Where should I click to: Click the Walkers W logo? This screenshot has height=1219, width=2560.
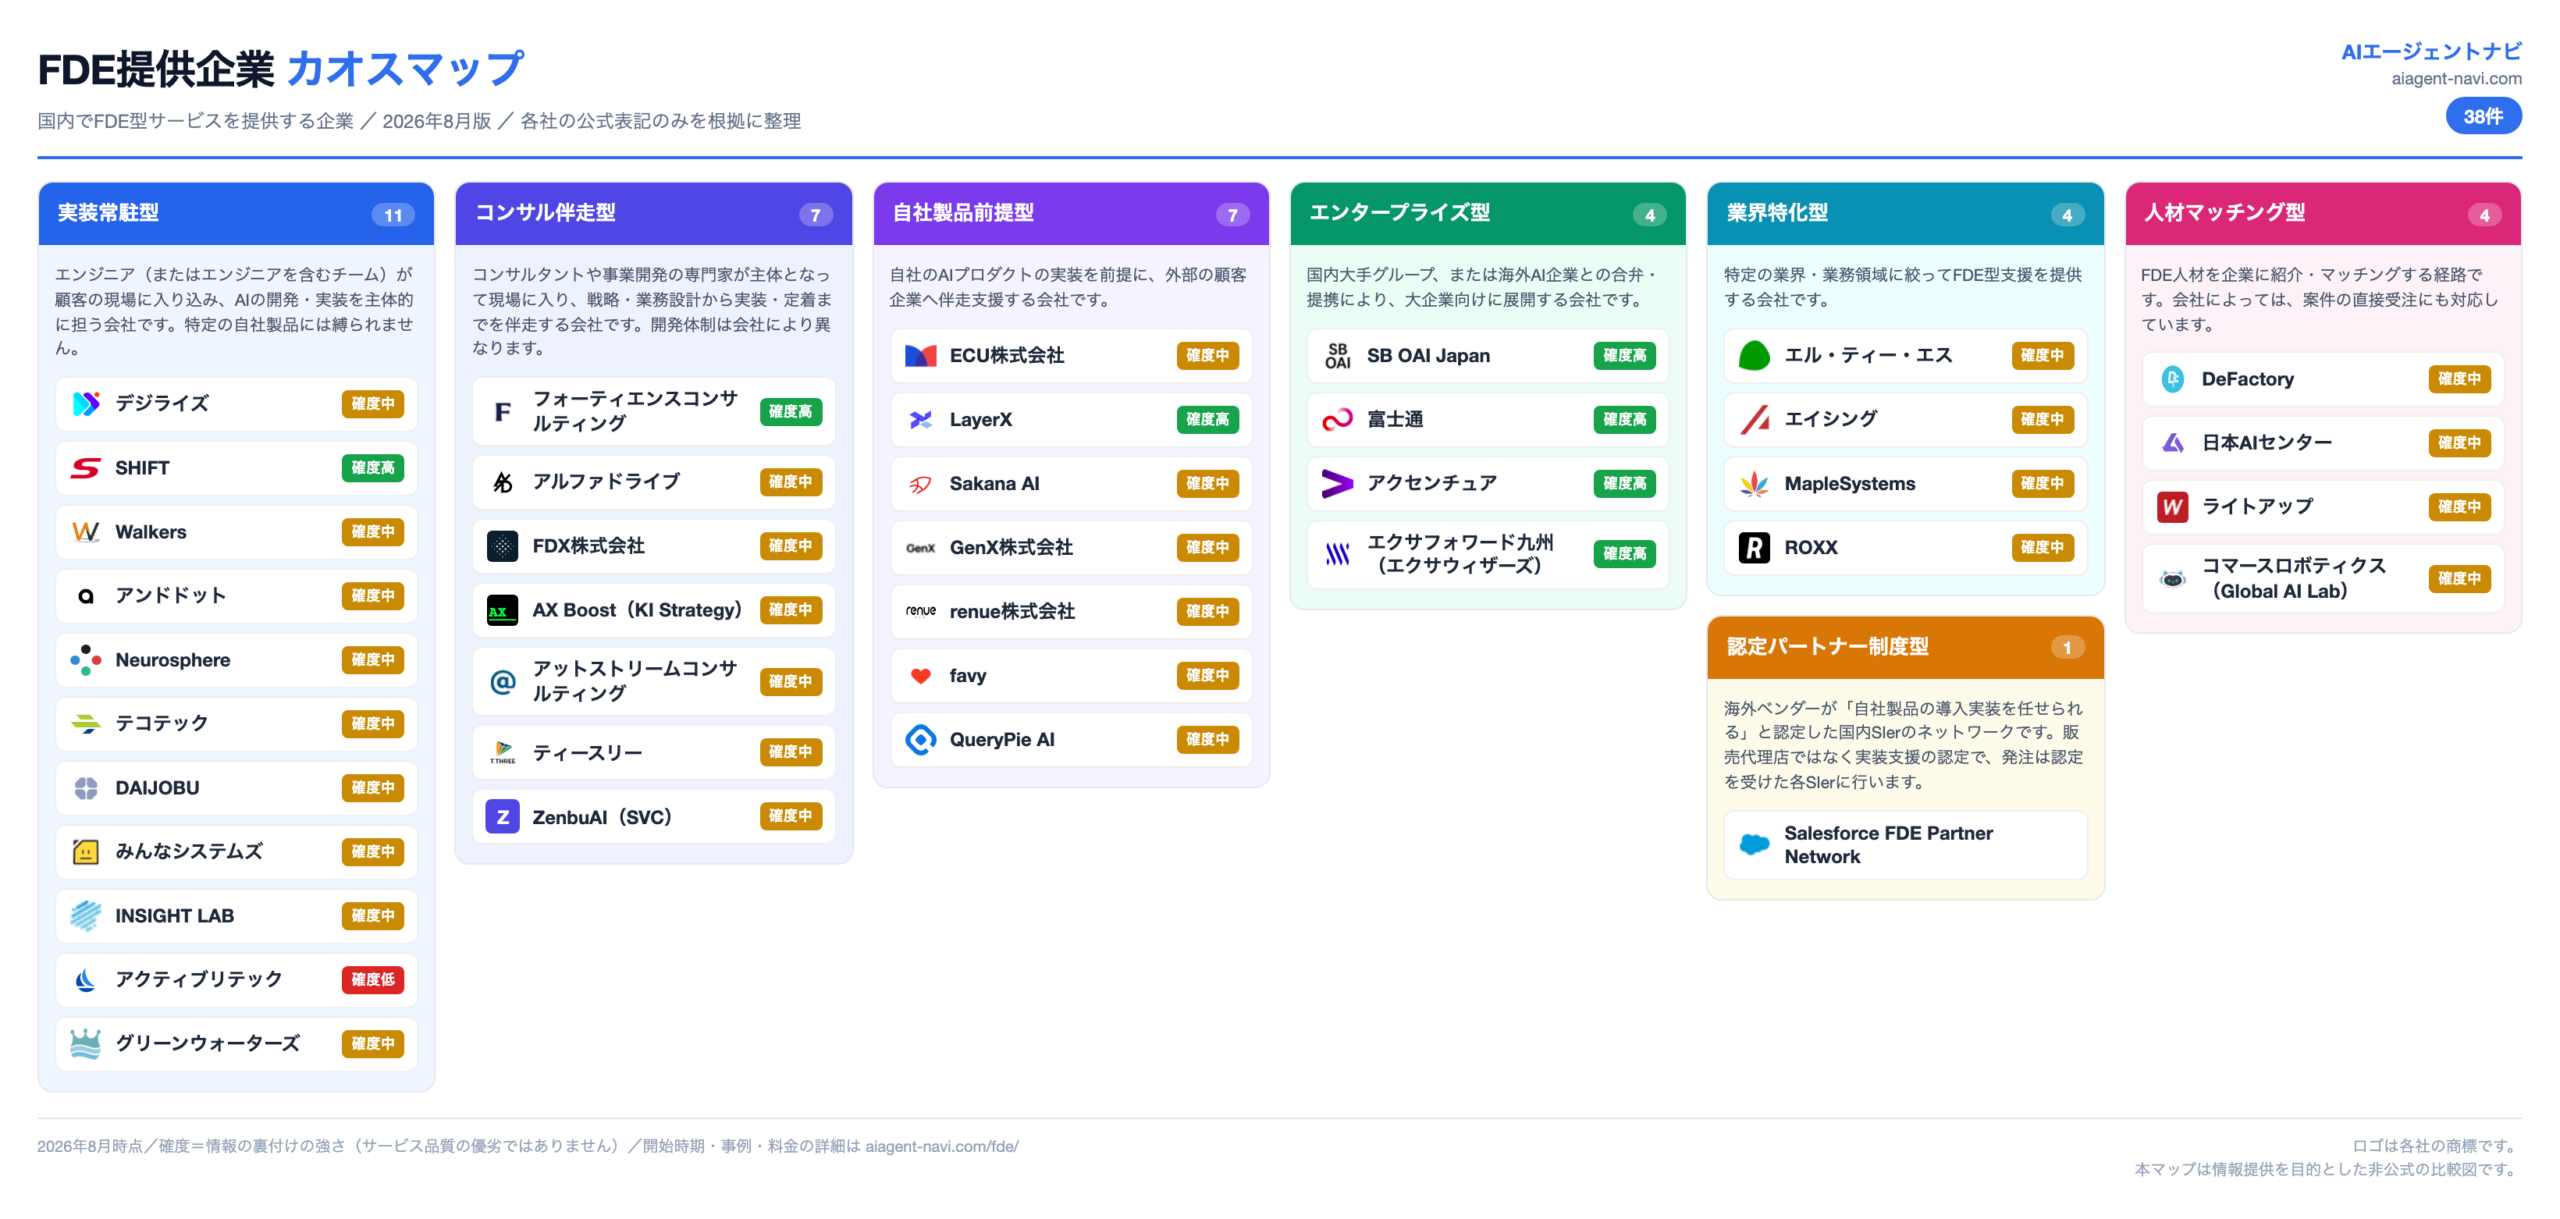click(x=86, y=532)
